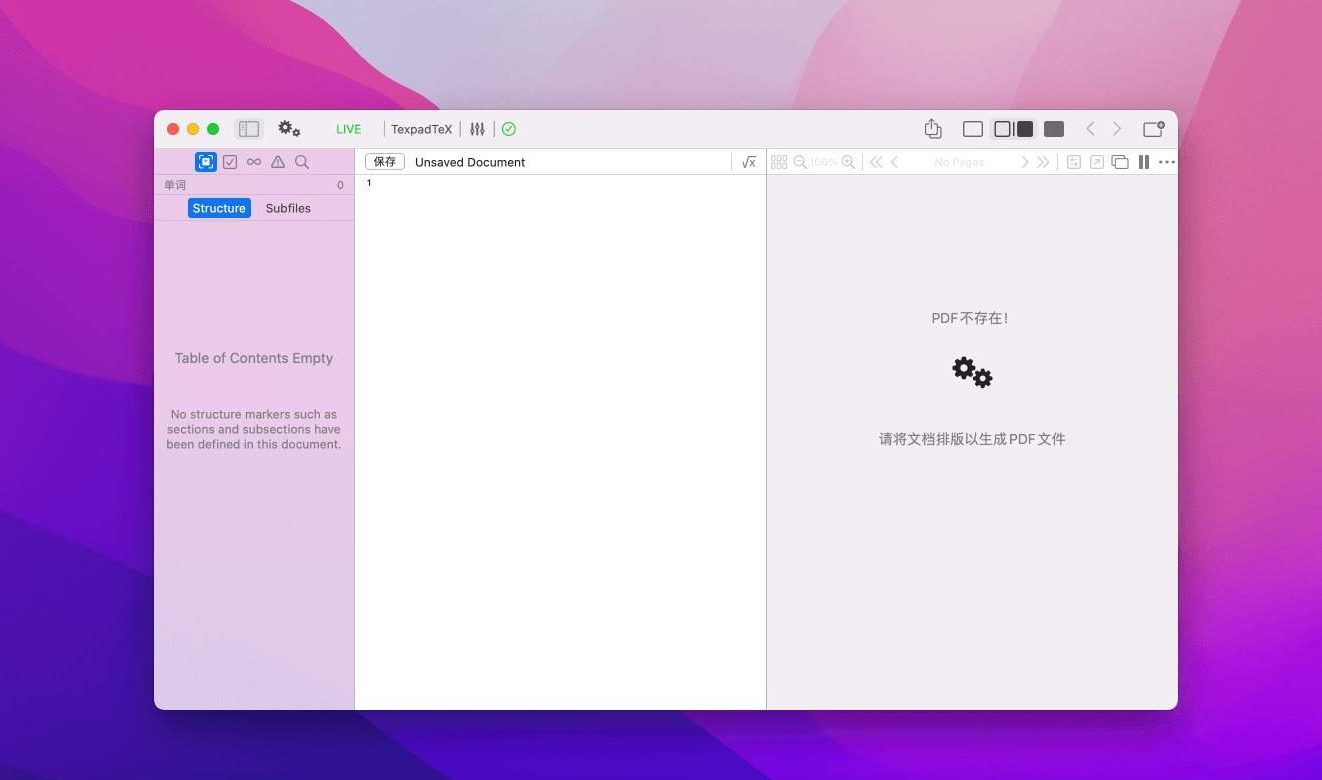Open the typesetting options sliders icon

tap(477, 129)
